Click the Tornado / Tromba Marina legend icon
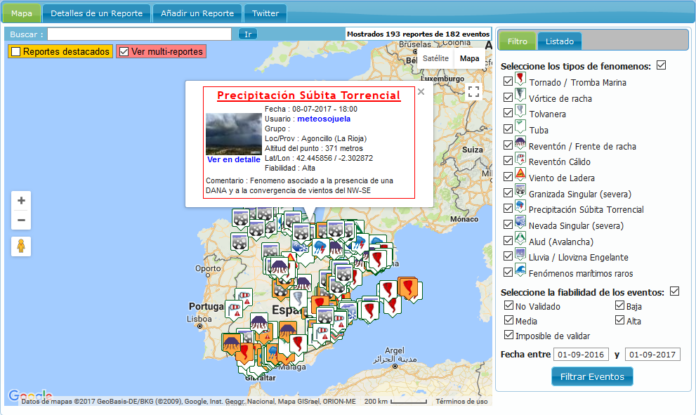The image size is (696, 415). pyautogui.click(x=520, y=79)
